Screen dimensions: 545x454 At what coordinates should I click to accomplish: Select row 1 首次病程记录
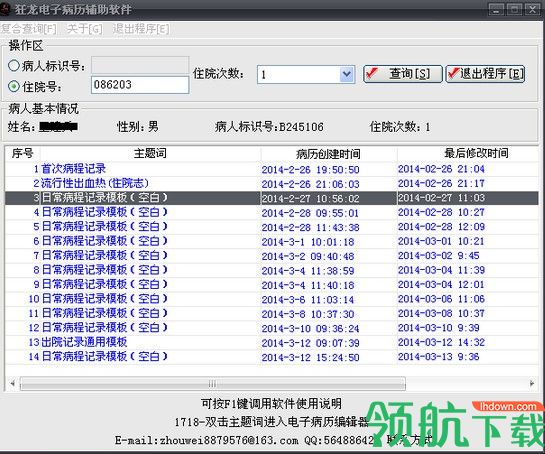272,169
